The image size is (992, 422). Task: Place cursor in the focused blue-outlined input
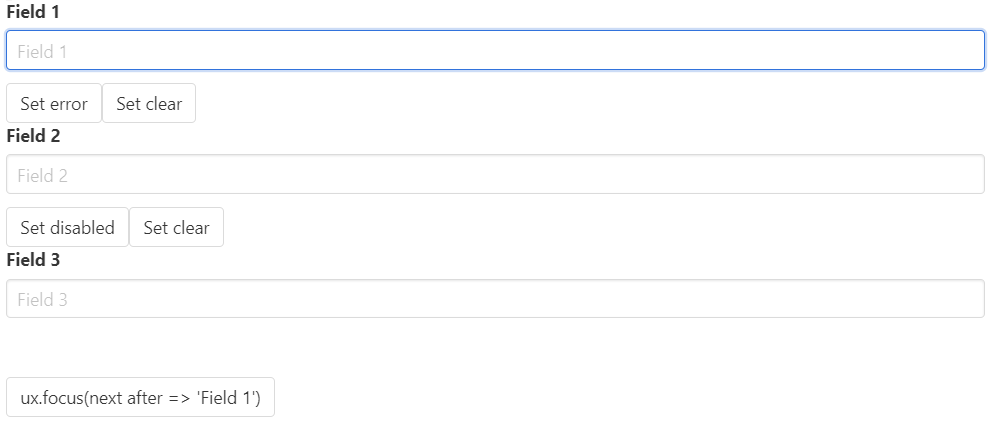[x=495, y=51]
